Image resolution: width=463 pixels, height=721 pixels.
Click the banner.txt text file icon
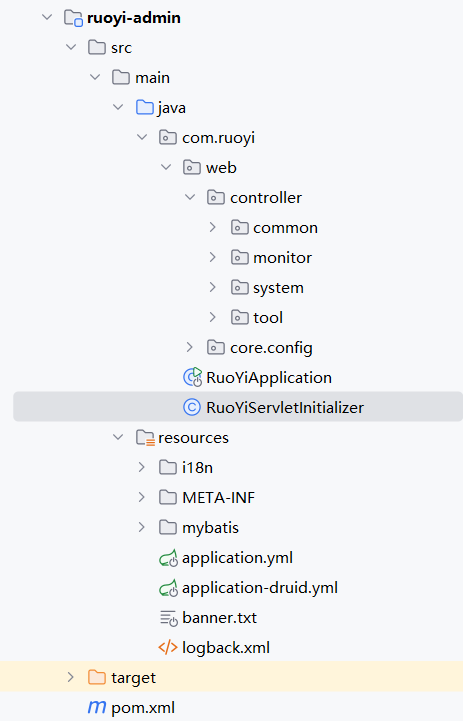[168, 618]
